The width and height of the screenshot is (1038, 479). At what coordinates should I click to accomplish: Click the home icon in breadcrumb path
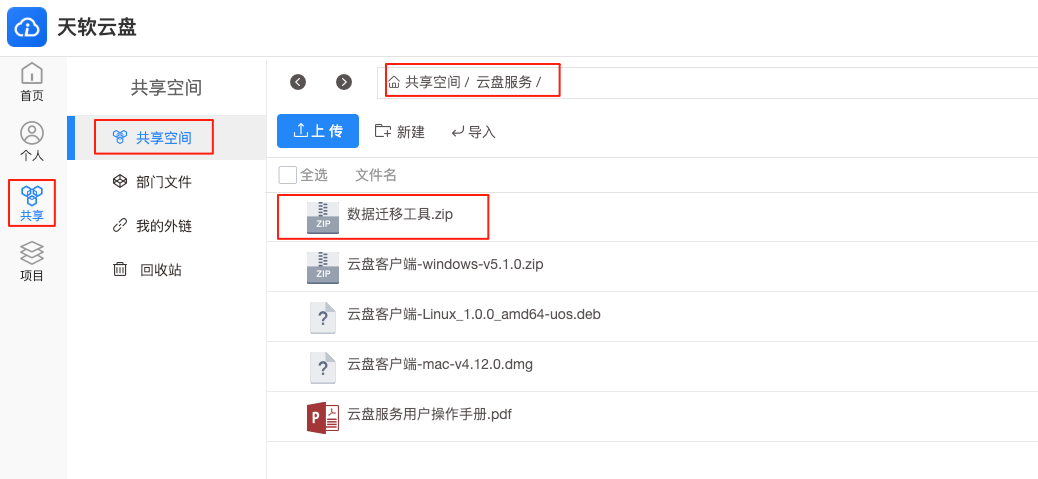[x=394, y=82]
